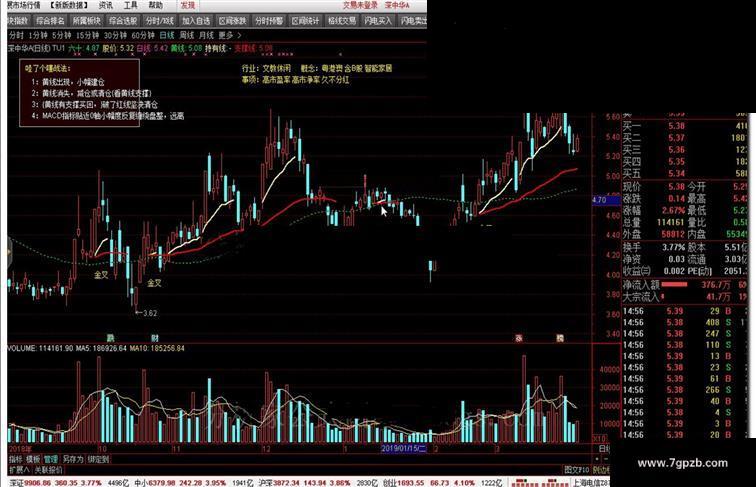Viewport: 756px width, 487px height.
Task: Expand the 更多 > periods dropdown
Action: [x=230, y=35]
